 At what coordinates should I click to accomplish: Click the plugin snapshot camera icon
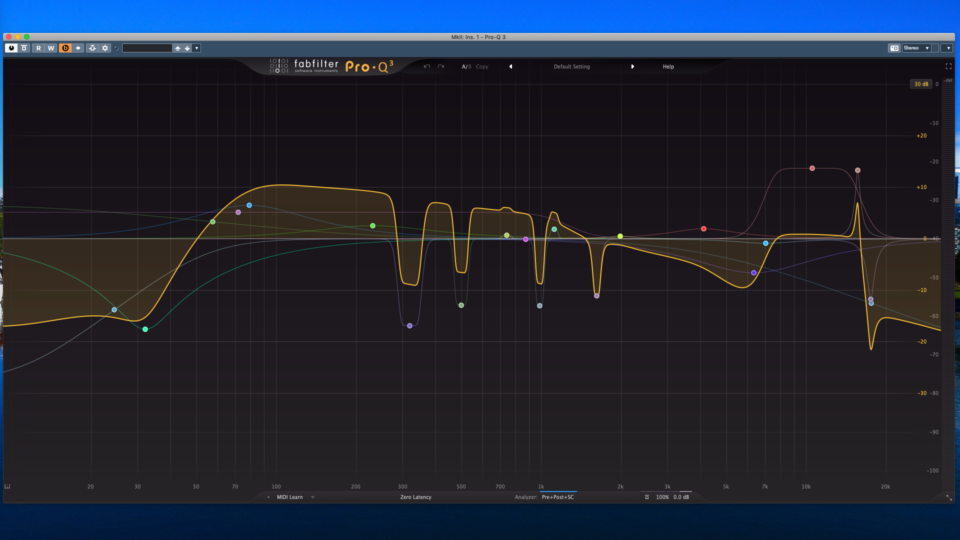[x=894, y=48]
